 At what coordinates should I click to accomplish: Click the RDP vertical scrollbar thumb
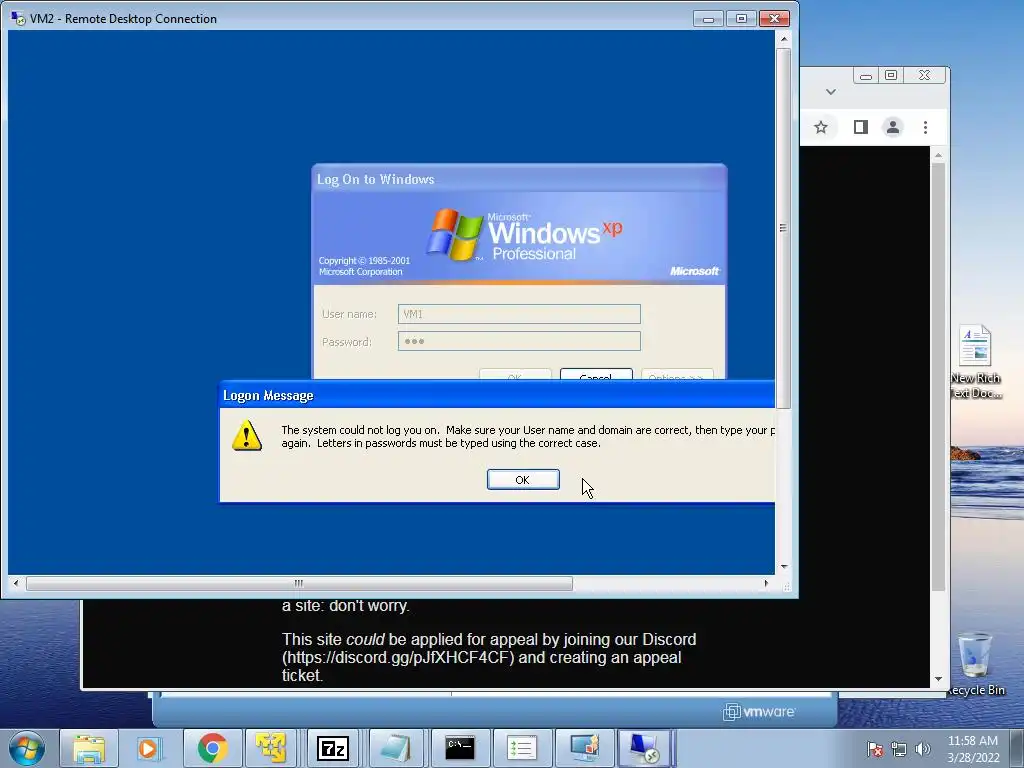(784, 228)
